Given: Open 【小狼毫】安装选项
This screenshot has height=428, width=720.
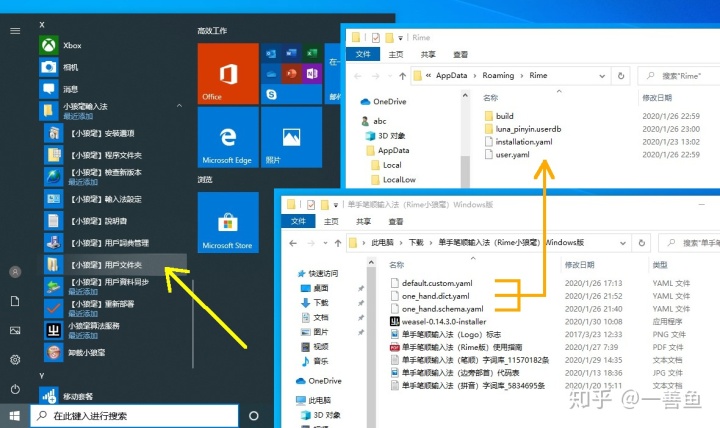Looking at the screenshot, I should [115, 133].
